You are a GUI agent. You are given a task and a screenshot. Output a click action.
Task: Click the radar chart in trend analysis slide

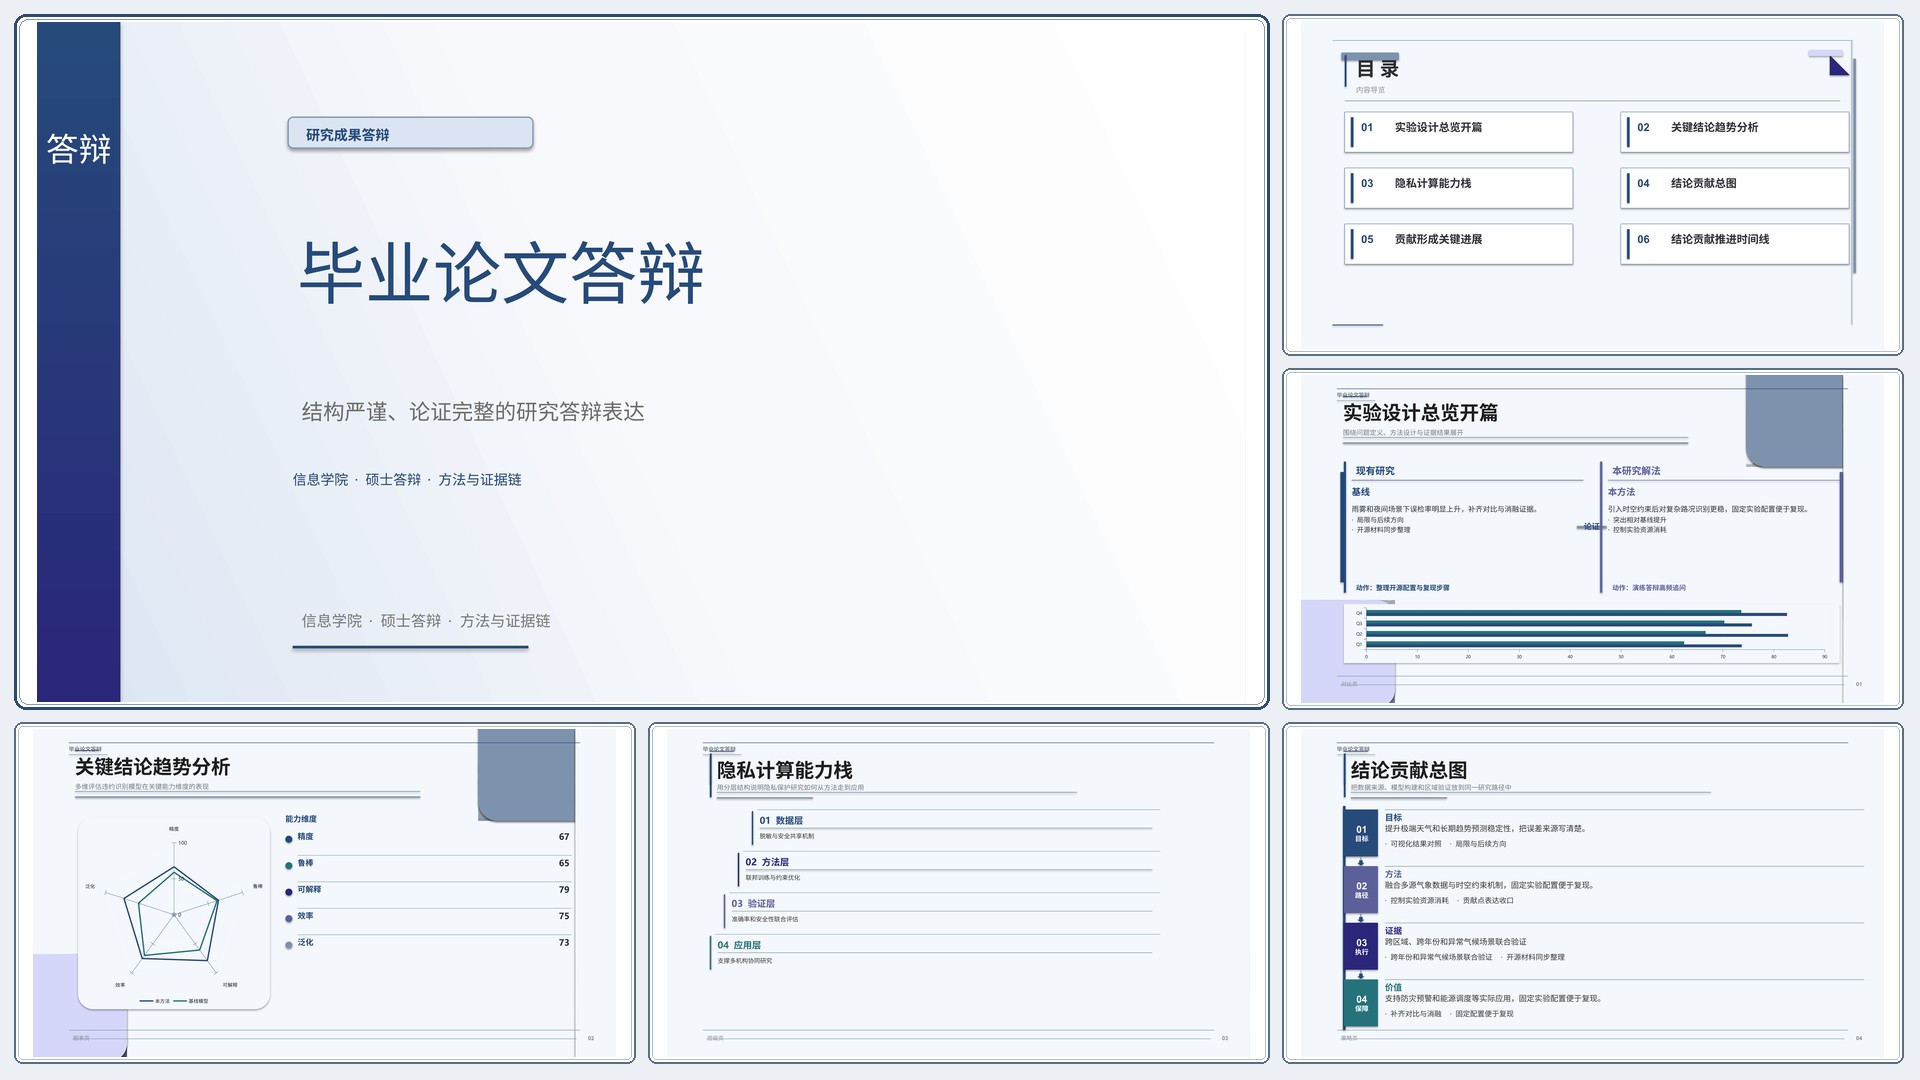[x=174, y=913]
